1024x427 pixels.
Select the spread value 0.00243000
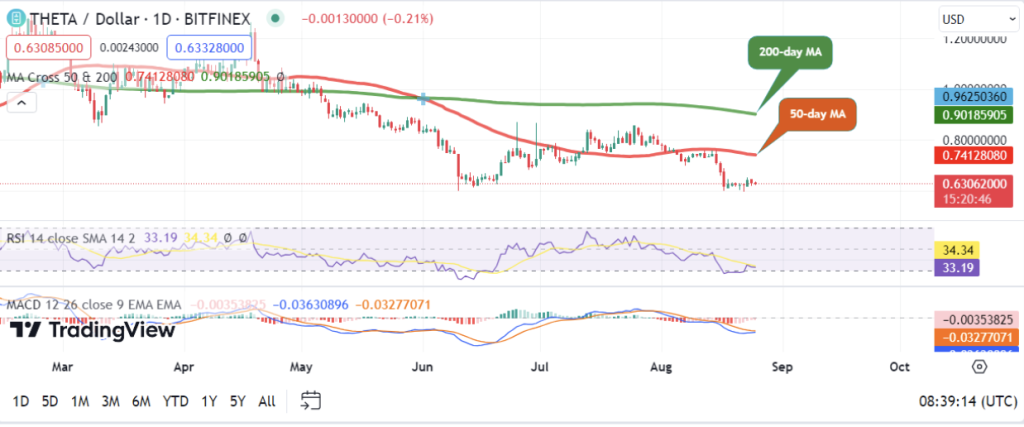click(129, 48)
